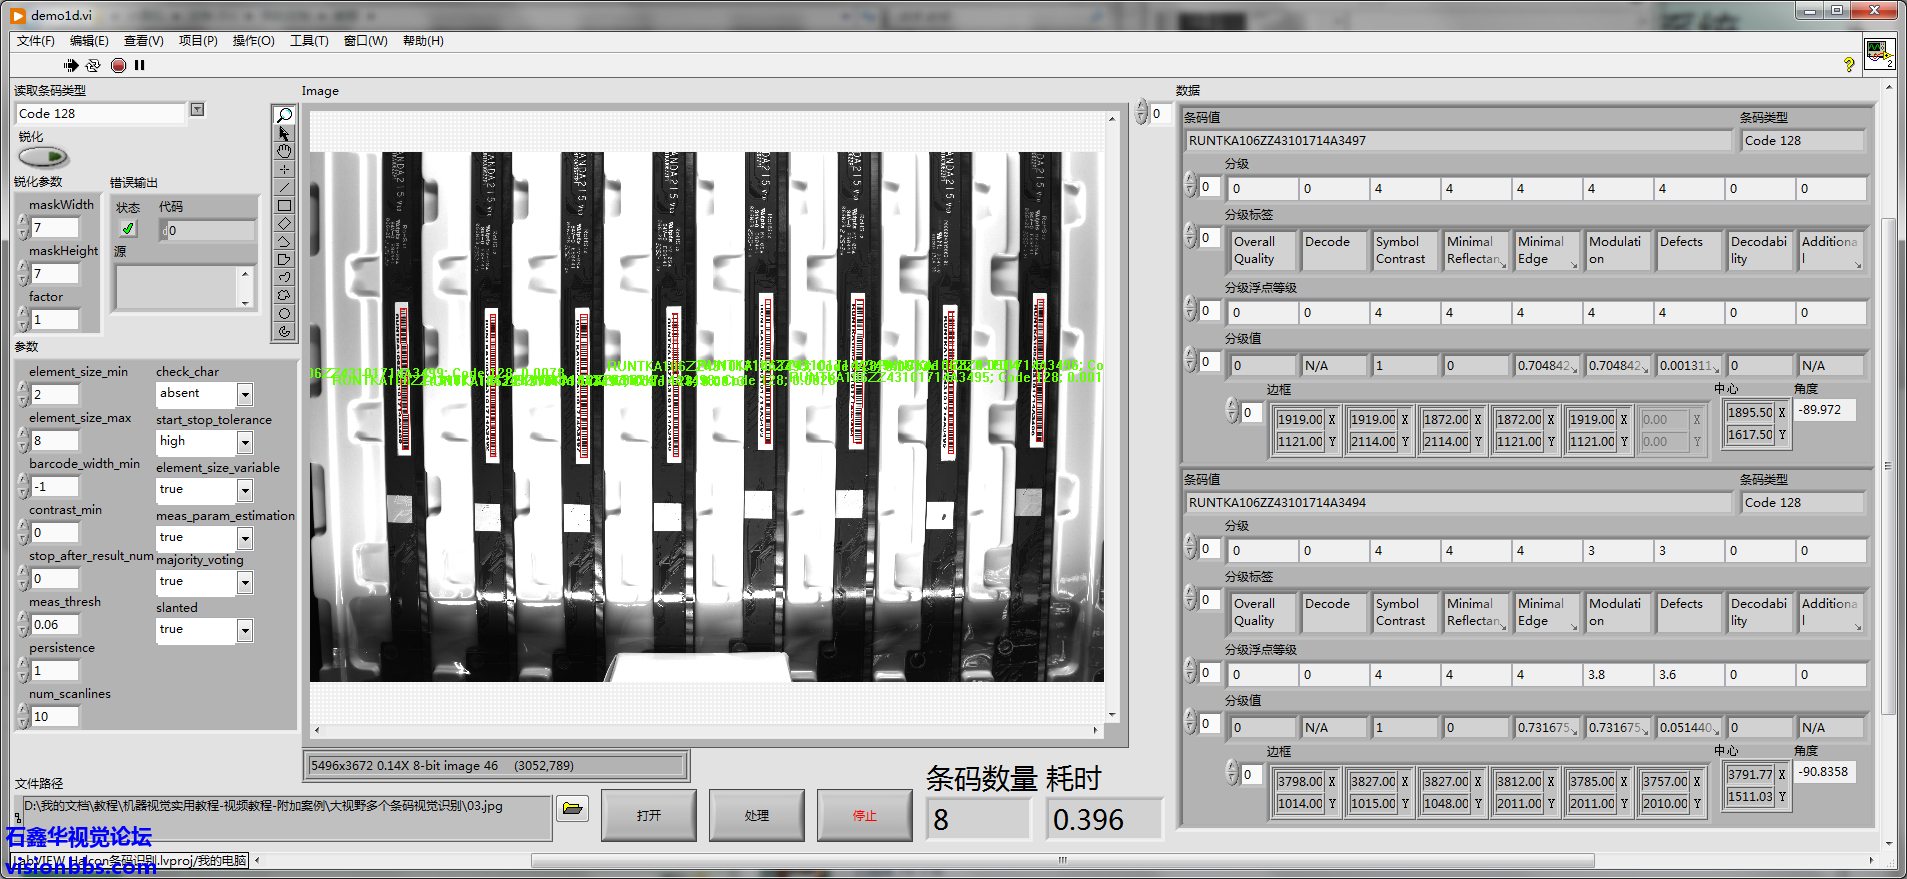Pause execution with the Pause icon
This screenshot has width=1907, height=879.
(x=140, y=65)
